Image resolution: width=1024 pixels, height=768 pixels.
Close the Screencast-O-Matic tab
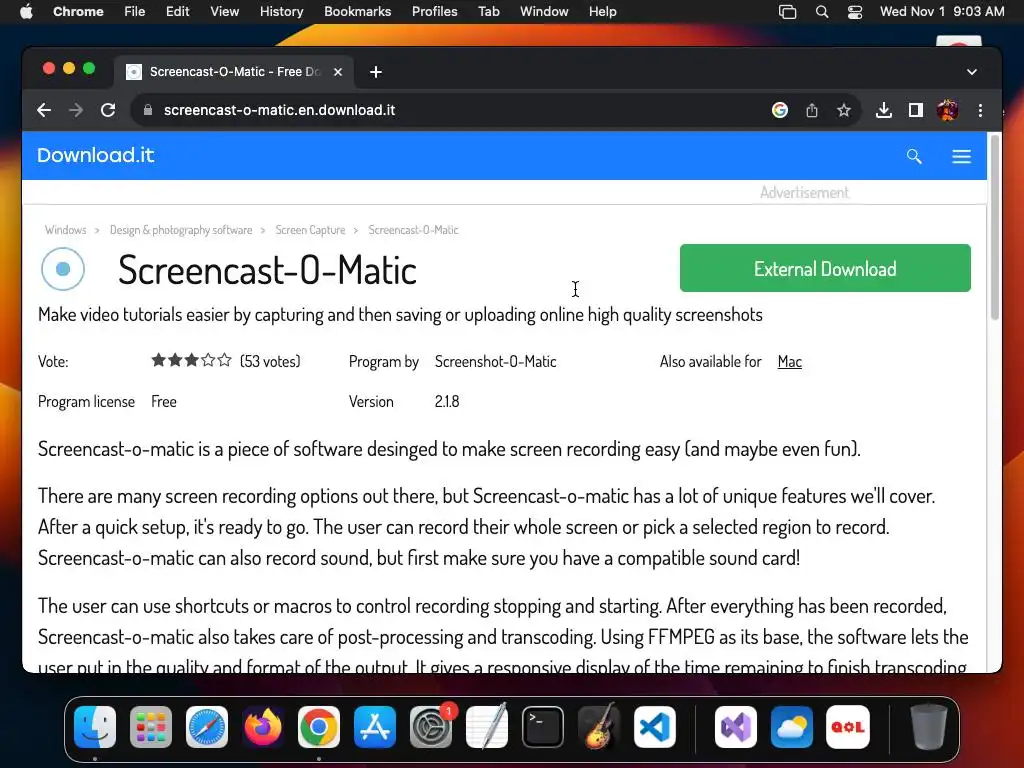338,72
